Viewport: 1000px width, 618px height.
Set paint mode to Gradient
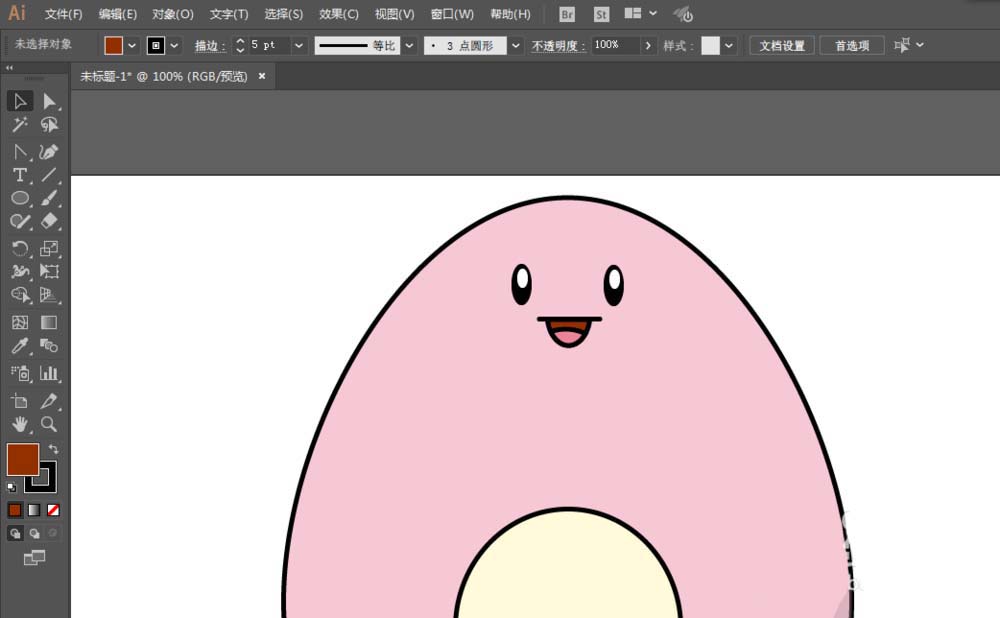point(34,510)
